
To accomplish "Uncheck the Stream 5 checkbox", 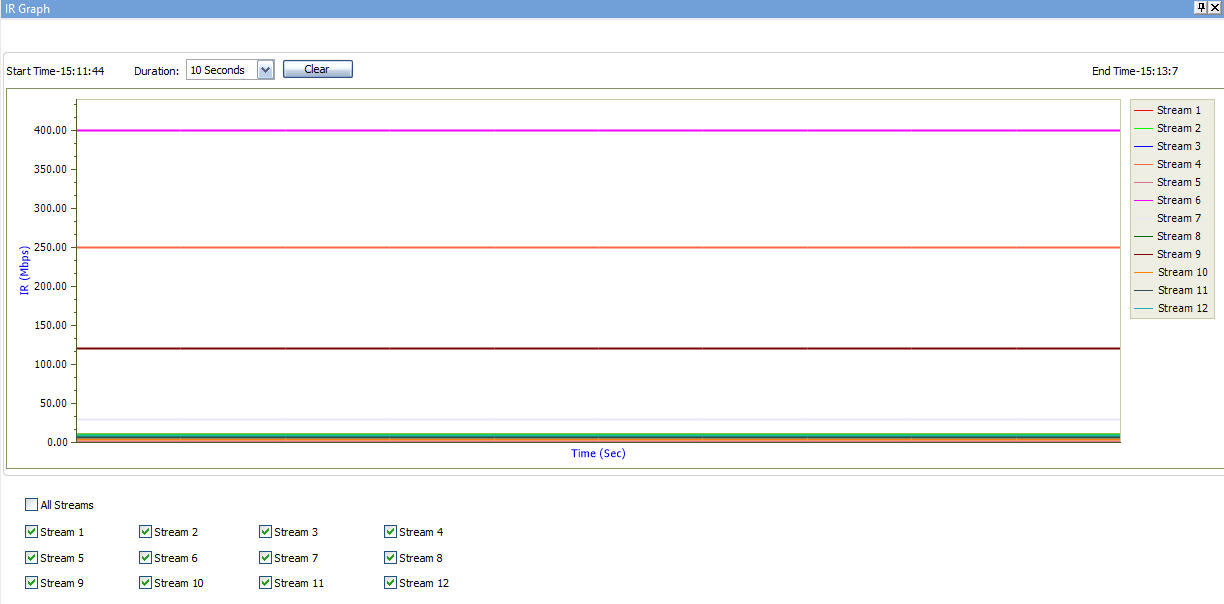I will (x=32, y=558).
